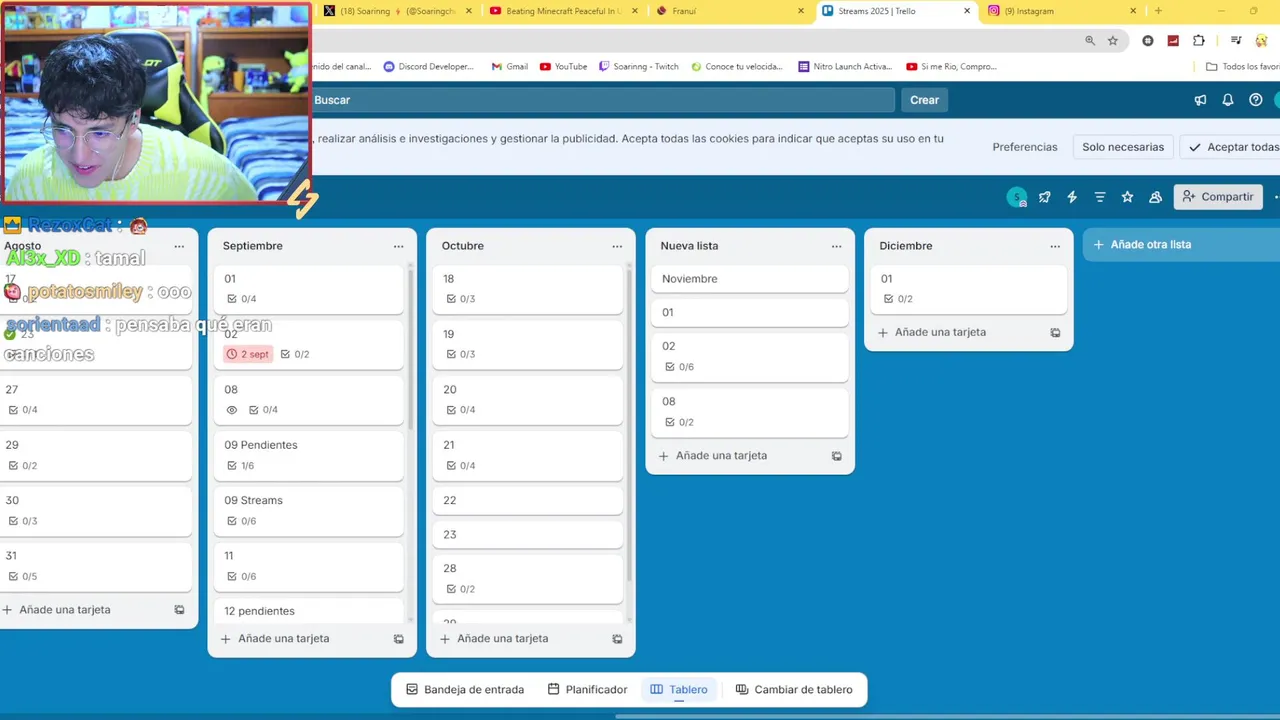
Task: Click checklist badge 0/6 on Nueva lista card 02
Action: pyautogui.click(x=679, y=367)
